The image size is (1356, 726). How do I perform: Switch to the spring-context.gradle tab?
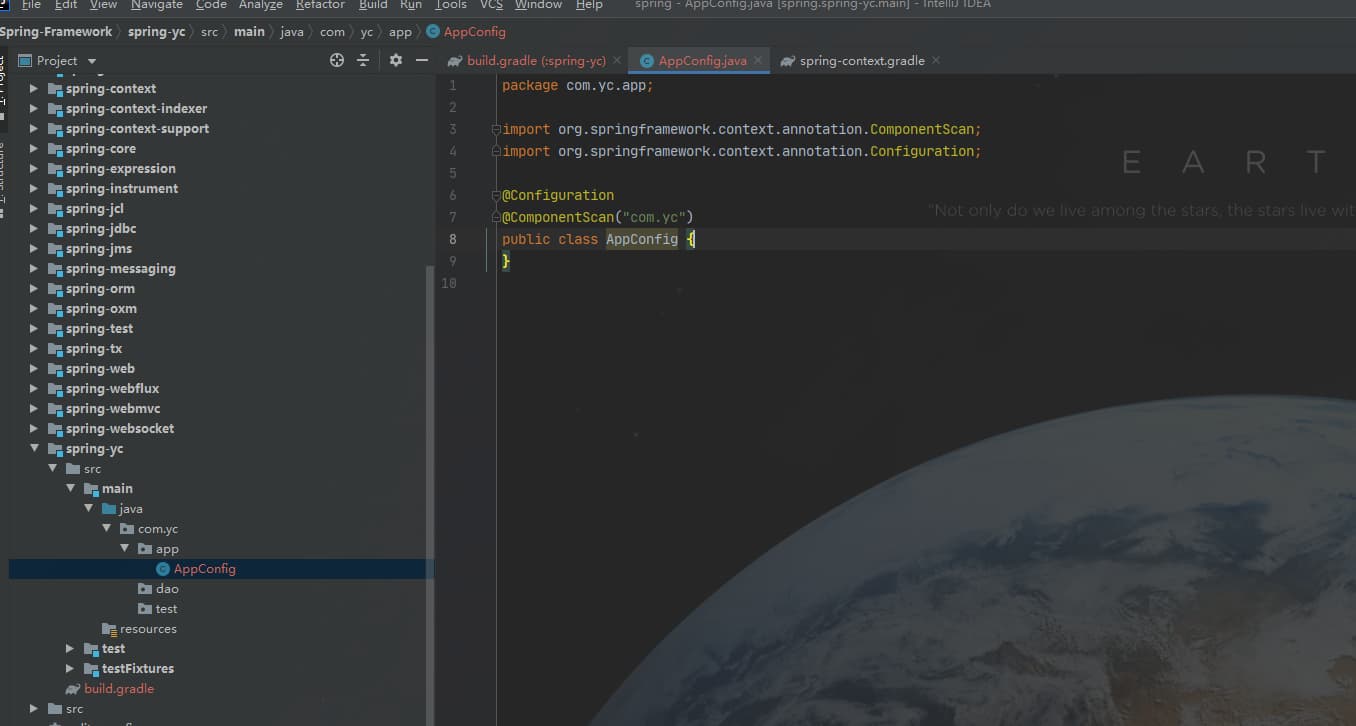click(862, 61)
